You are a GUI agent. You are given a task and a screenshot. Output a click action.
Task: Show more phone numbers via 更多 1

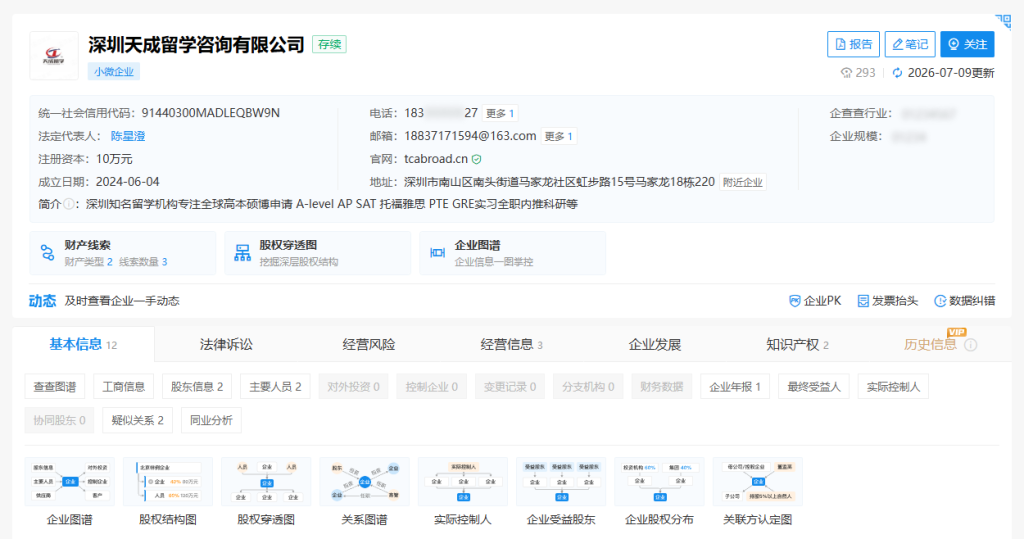tap(500, 113)
